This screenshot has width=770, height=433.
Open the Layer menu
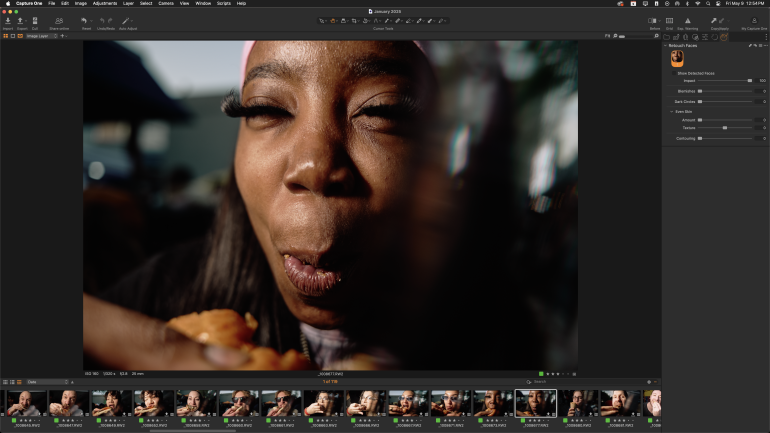tap(128, 3)
